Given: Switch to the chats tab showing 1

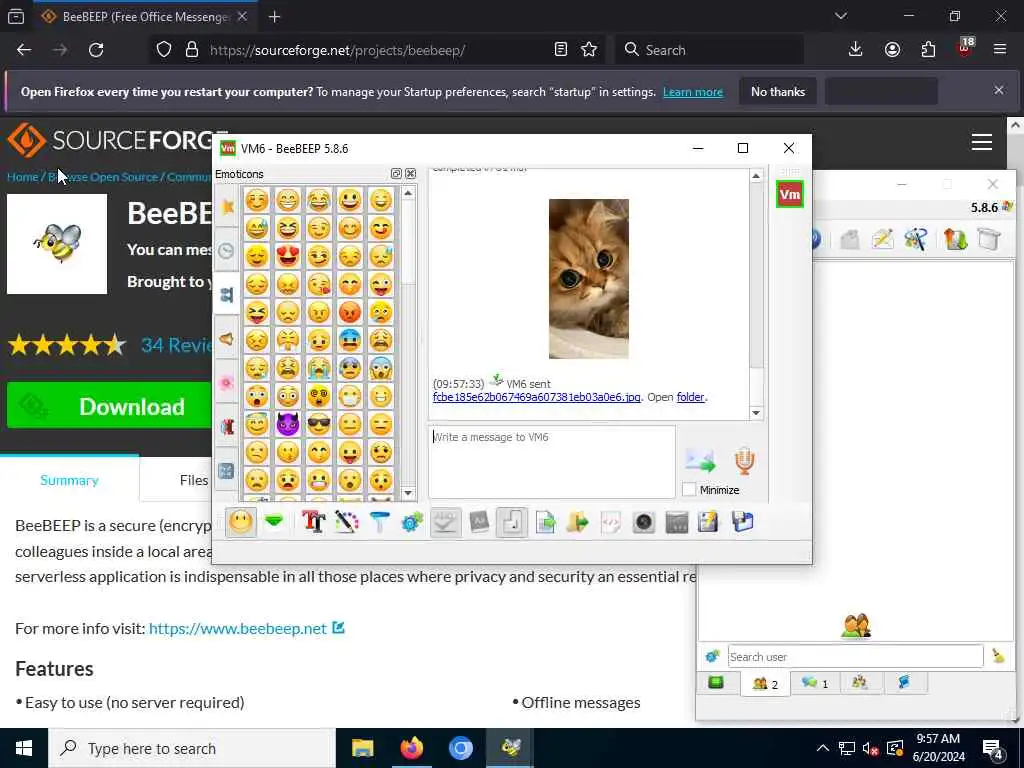Looking at the screenshot, I should pyautogui.click(x=815, y=683).
